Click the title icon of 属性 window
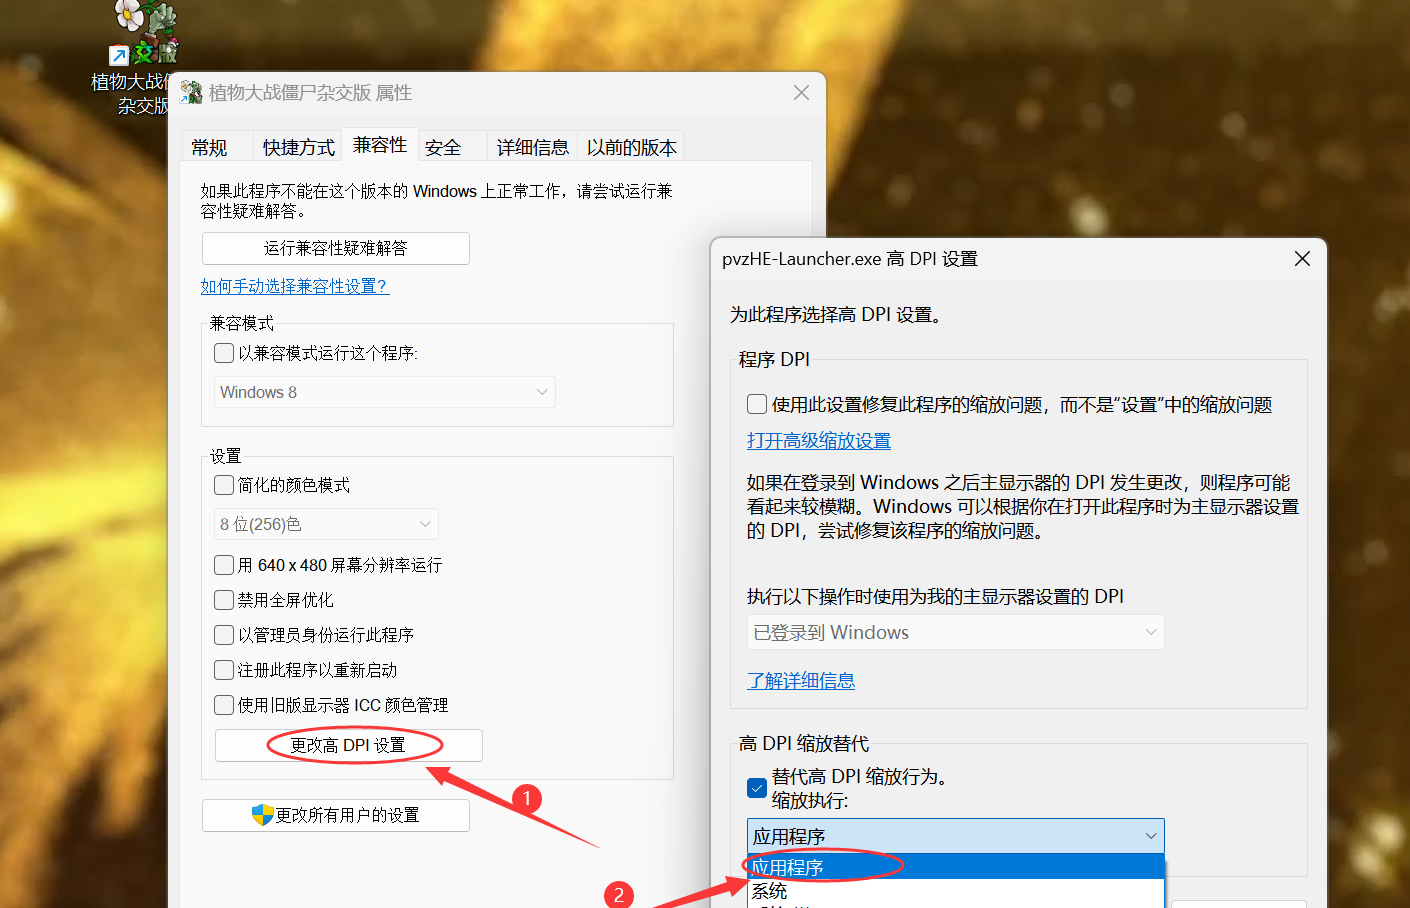The height and width of the screenshot is (908, 1410). [191, 93]
